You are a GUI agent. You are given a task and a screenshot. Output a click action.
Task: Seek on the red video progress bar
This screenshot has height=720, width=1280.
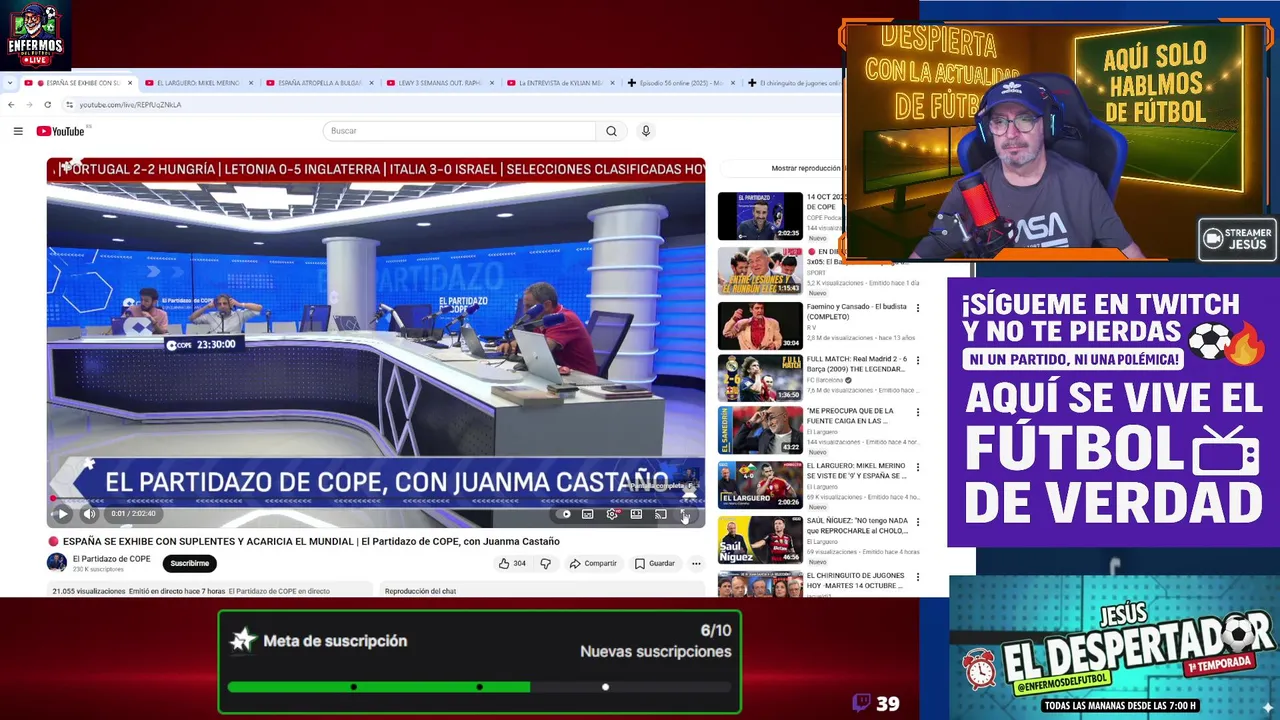tap(376, 498)
